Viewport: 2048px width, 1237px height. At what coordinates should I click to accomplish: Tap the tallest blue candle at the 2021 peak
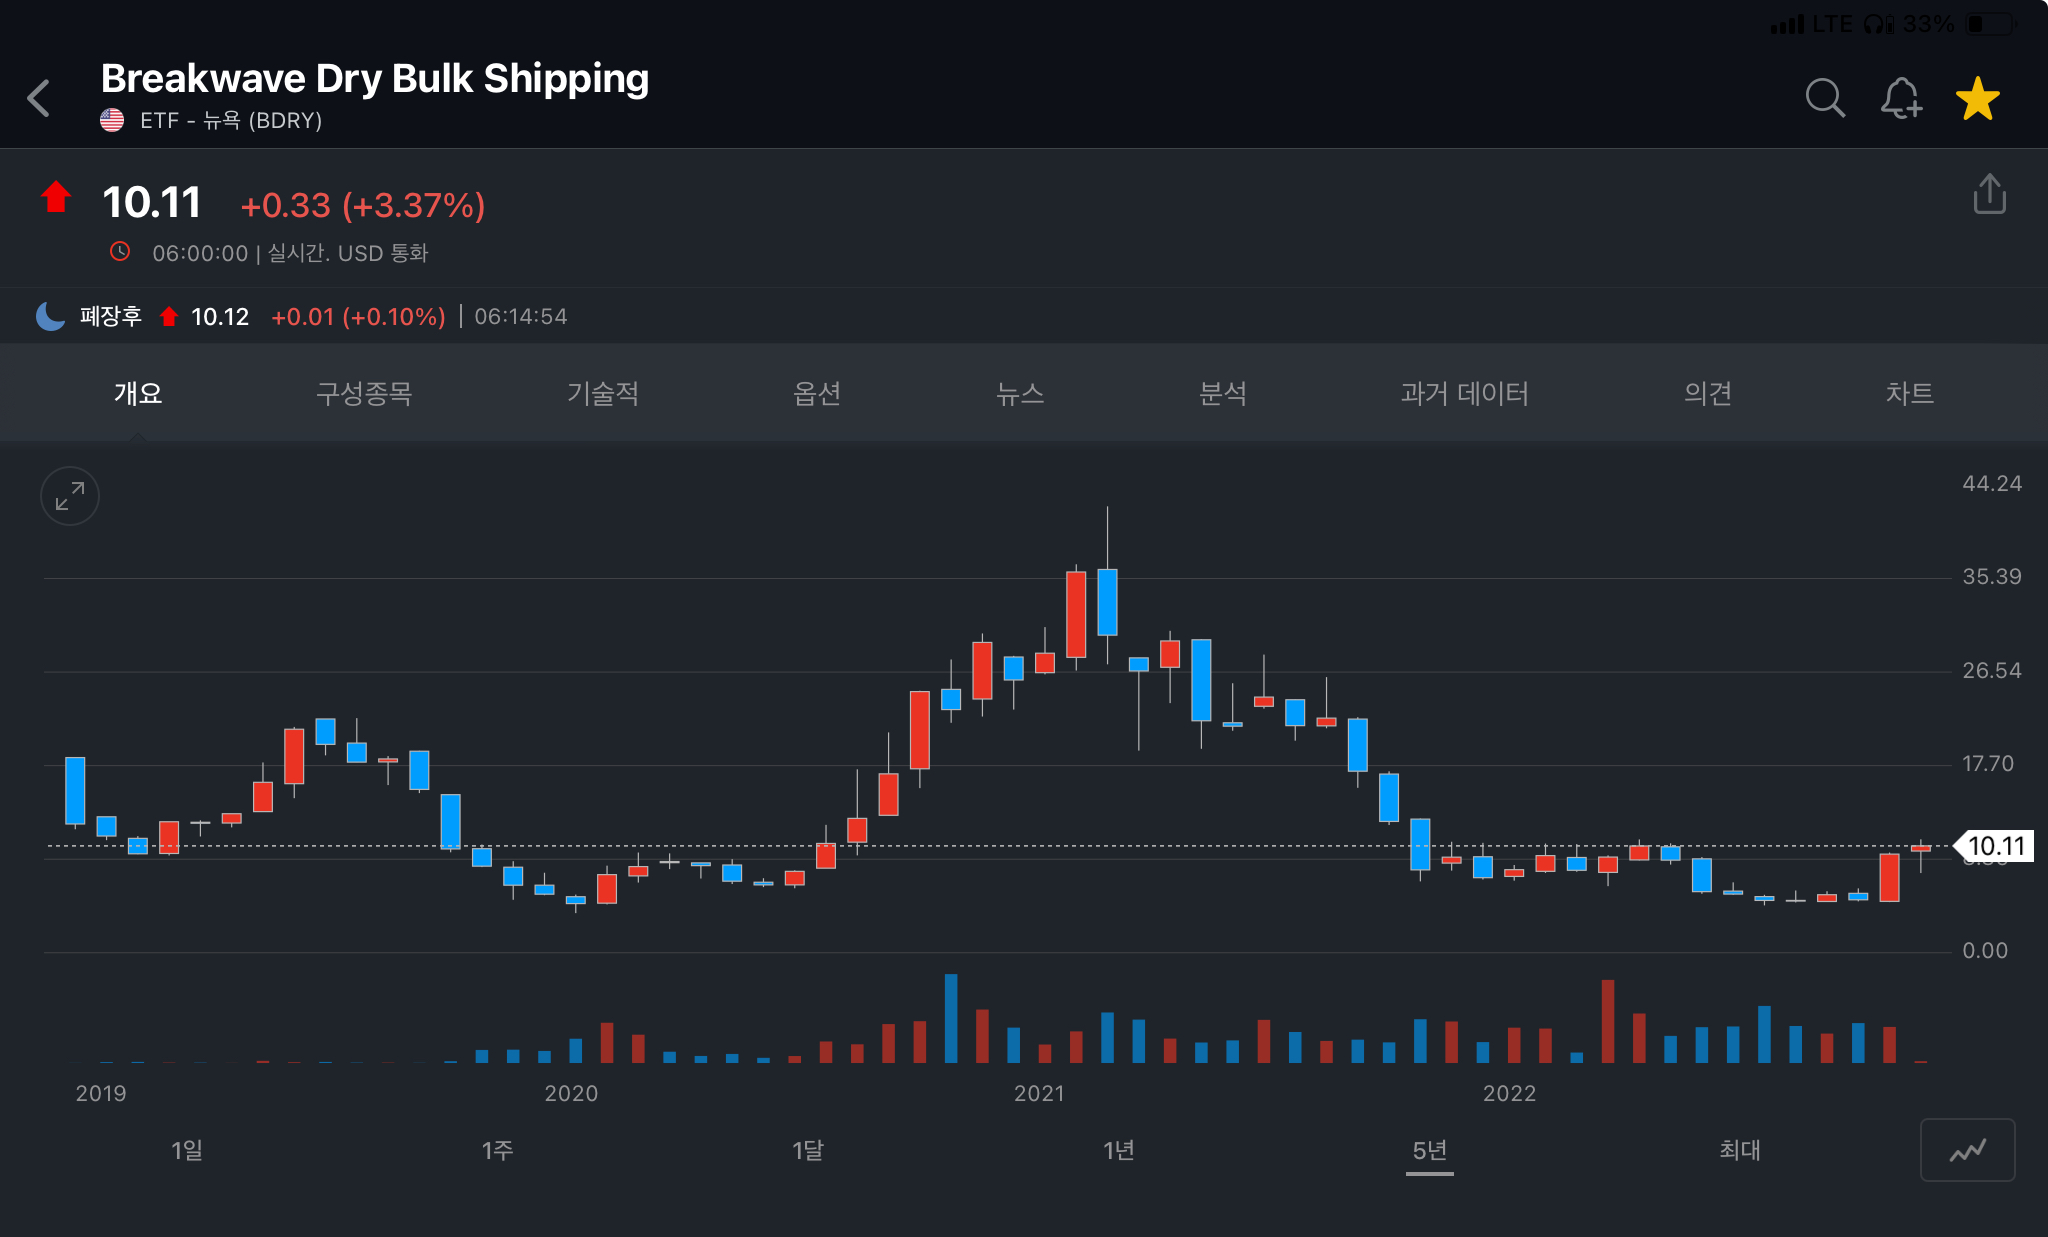click(x=1107, y=602)
